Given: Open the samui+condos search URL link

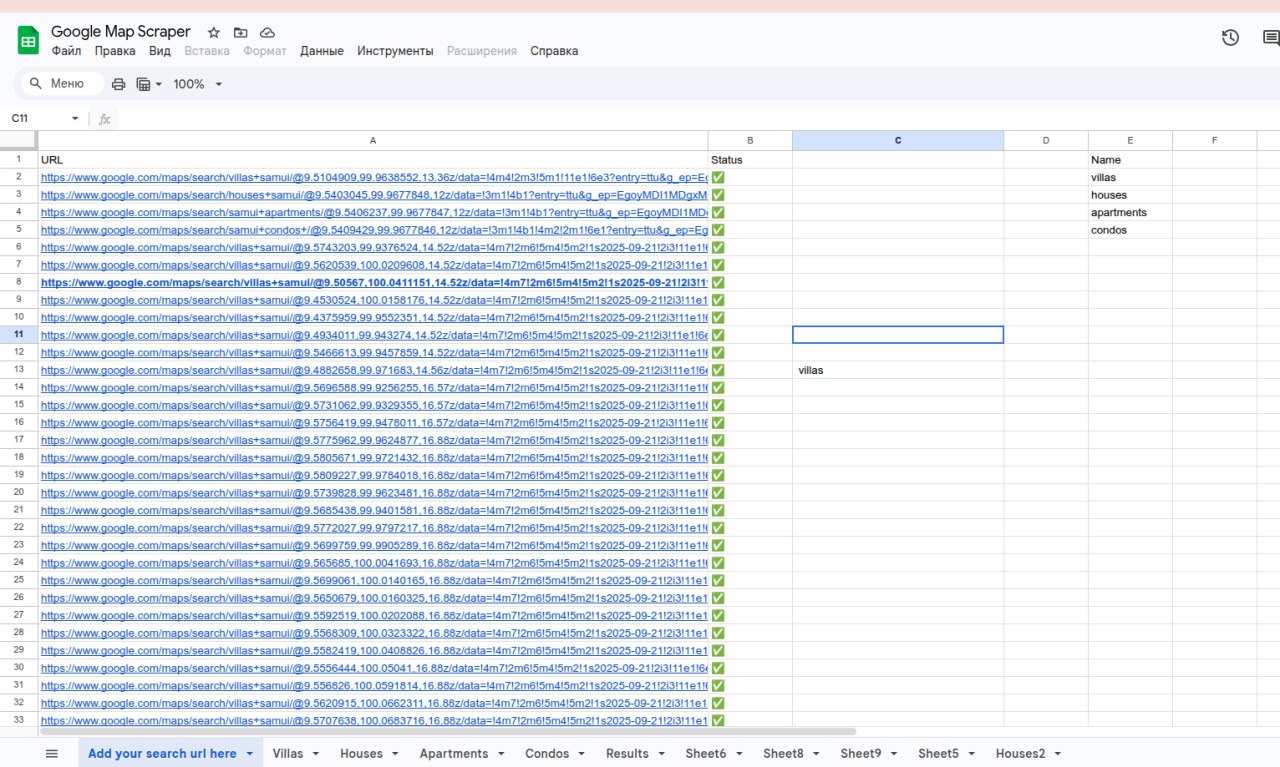Looking at the screenshot, I should point(374,230).
